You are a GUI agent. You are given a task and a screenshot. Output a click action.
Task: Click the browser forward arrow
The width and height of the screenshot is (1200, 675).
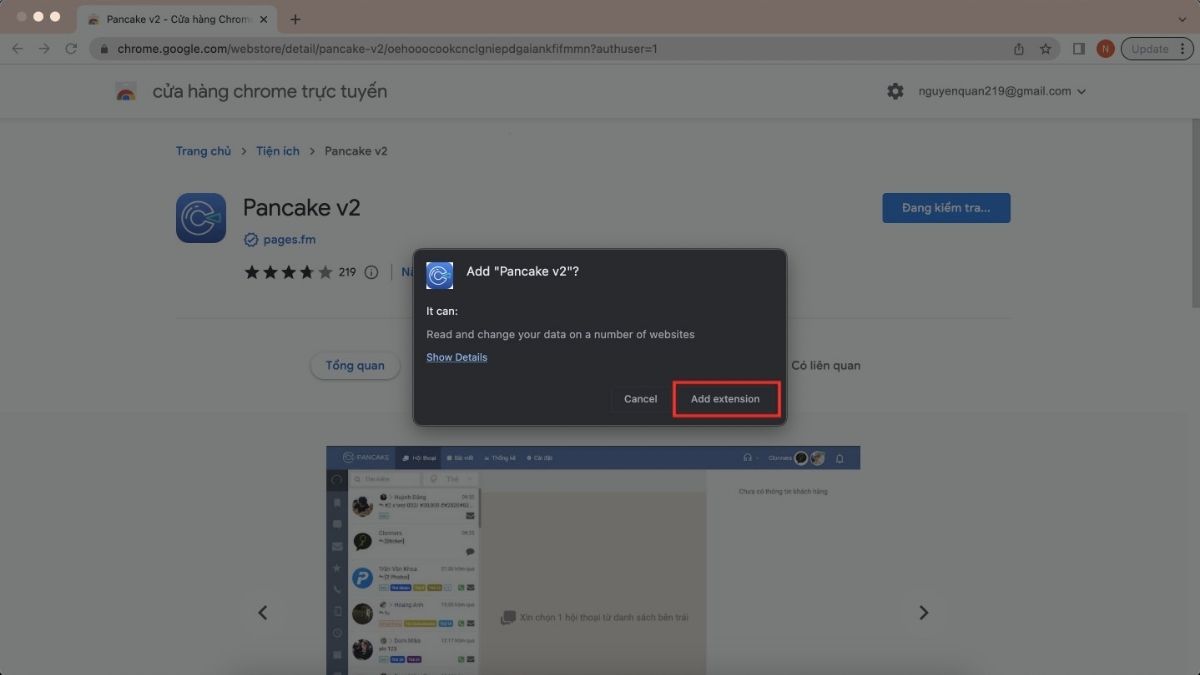click(44, 48)
